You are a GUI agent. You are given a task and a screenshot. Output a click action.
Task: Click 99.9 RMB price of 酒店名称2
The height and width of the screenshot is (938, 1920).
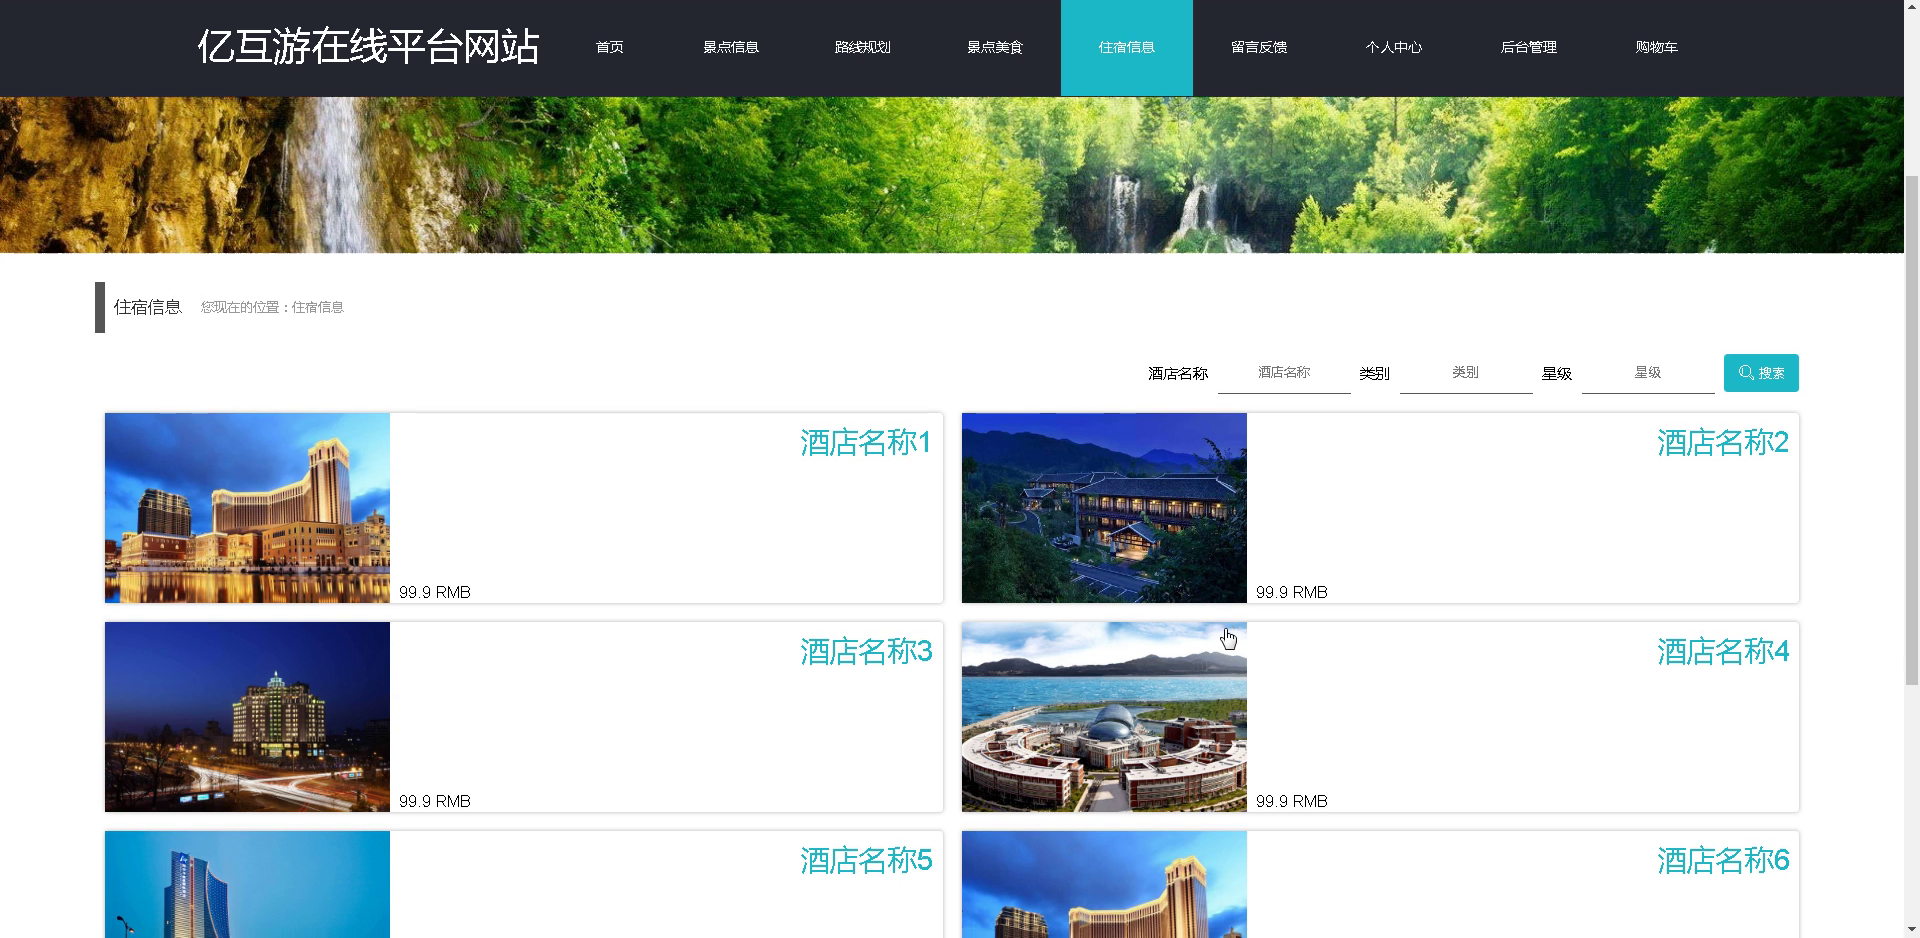(x=1292, y=592)
